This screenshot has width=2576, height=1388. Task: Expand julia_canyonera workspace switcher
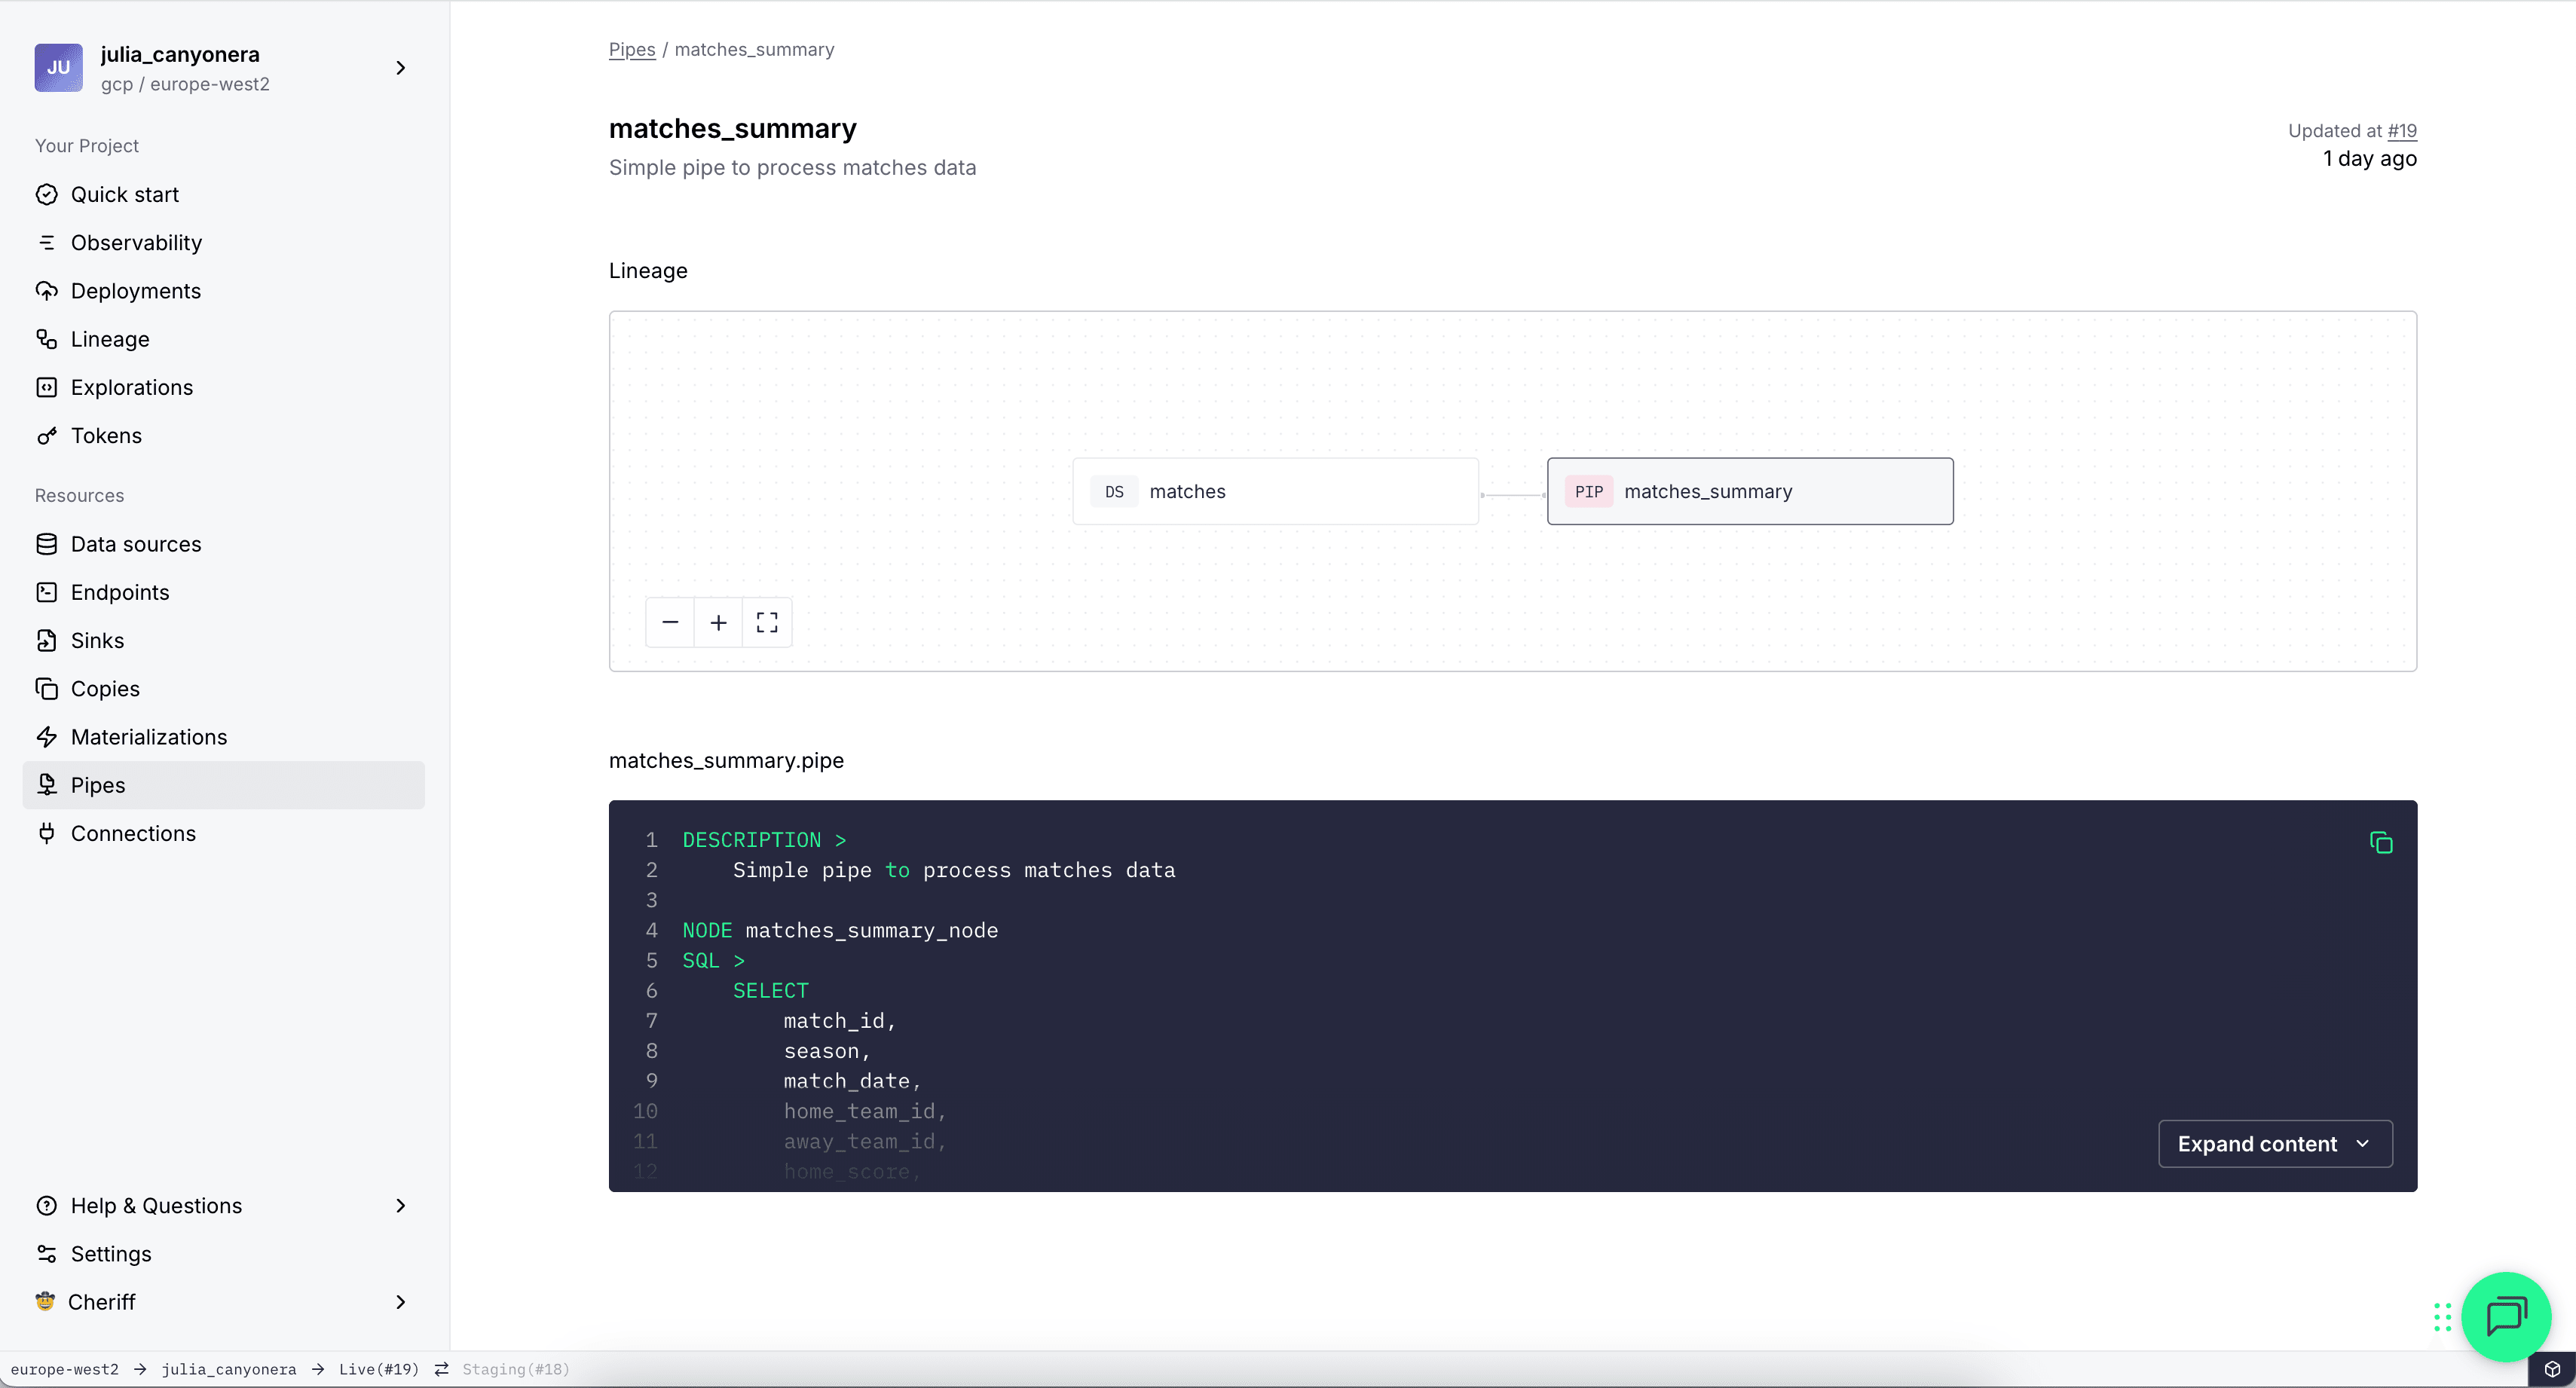[400, 68]
